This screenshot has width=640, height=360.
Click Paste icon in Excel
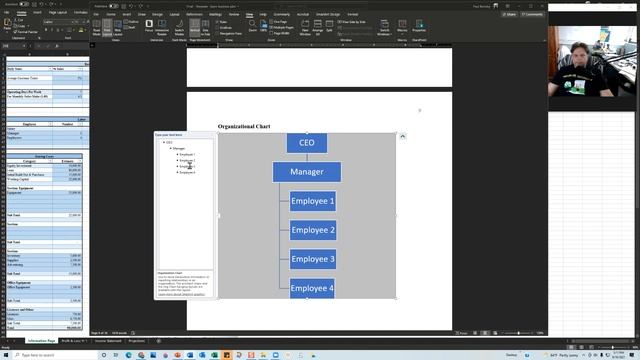coord(7,24)
